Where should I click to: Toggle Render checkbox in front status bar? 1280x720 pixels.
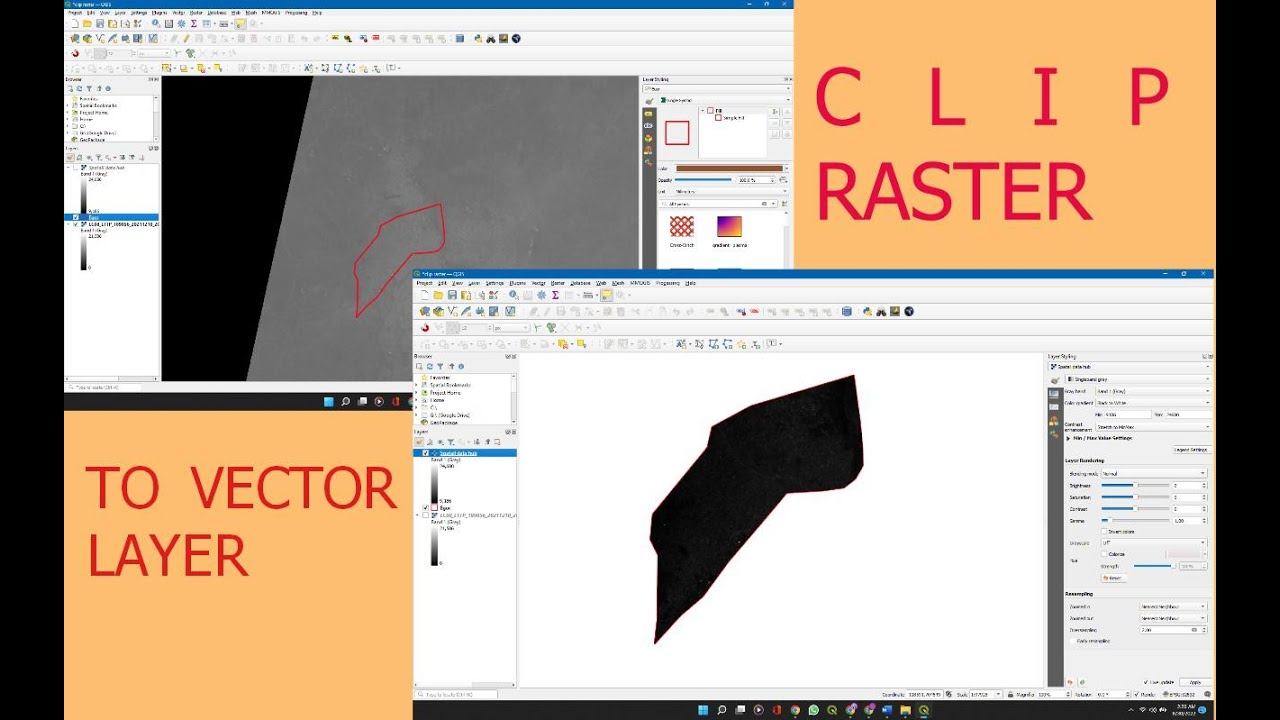pos(1136,694)
